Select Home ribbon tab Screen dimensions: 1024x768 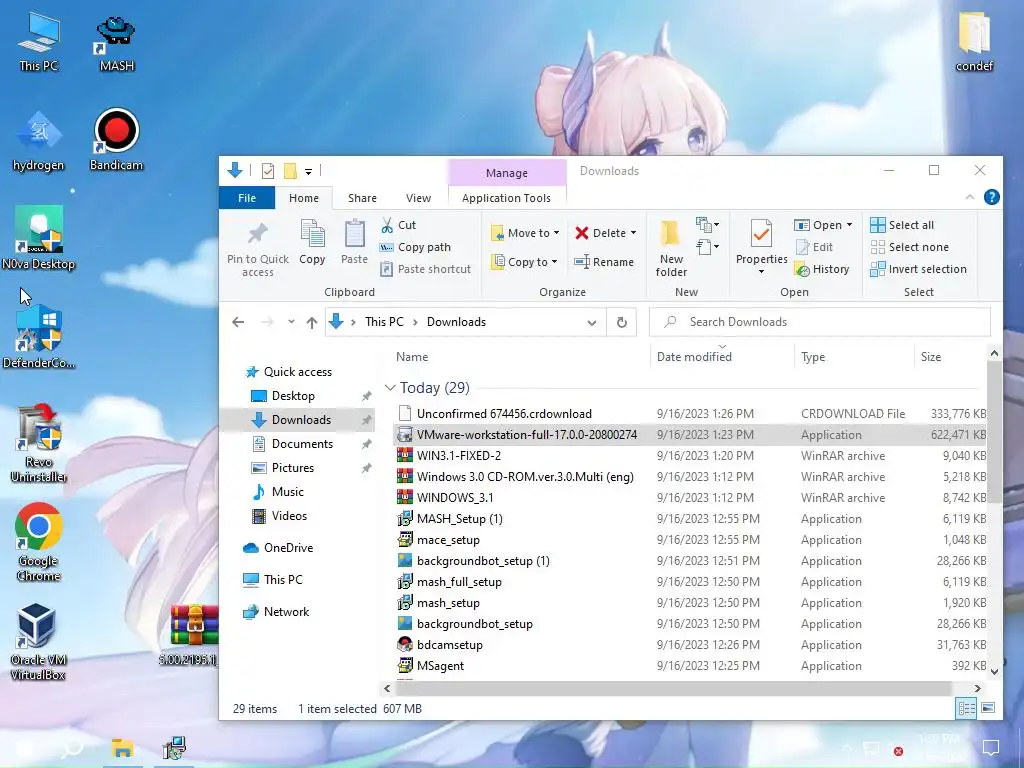[x=304, y=198]
